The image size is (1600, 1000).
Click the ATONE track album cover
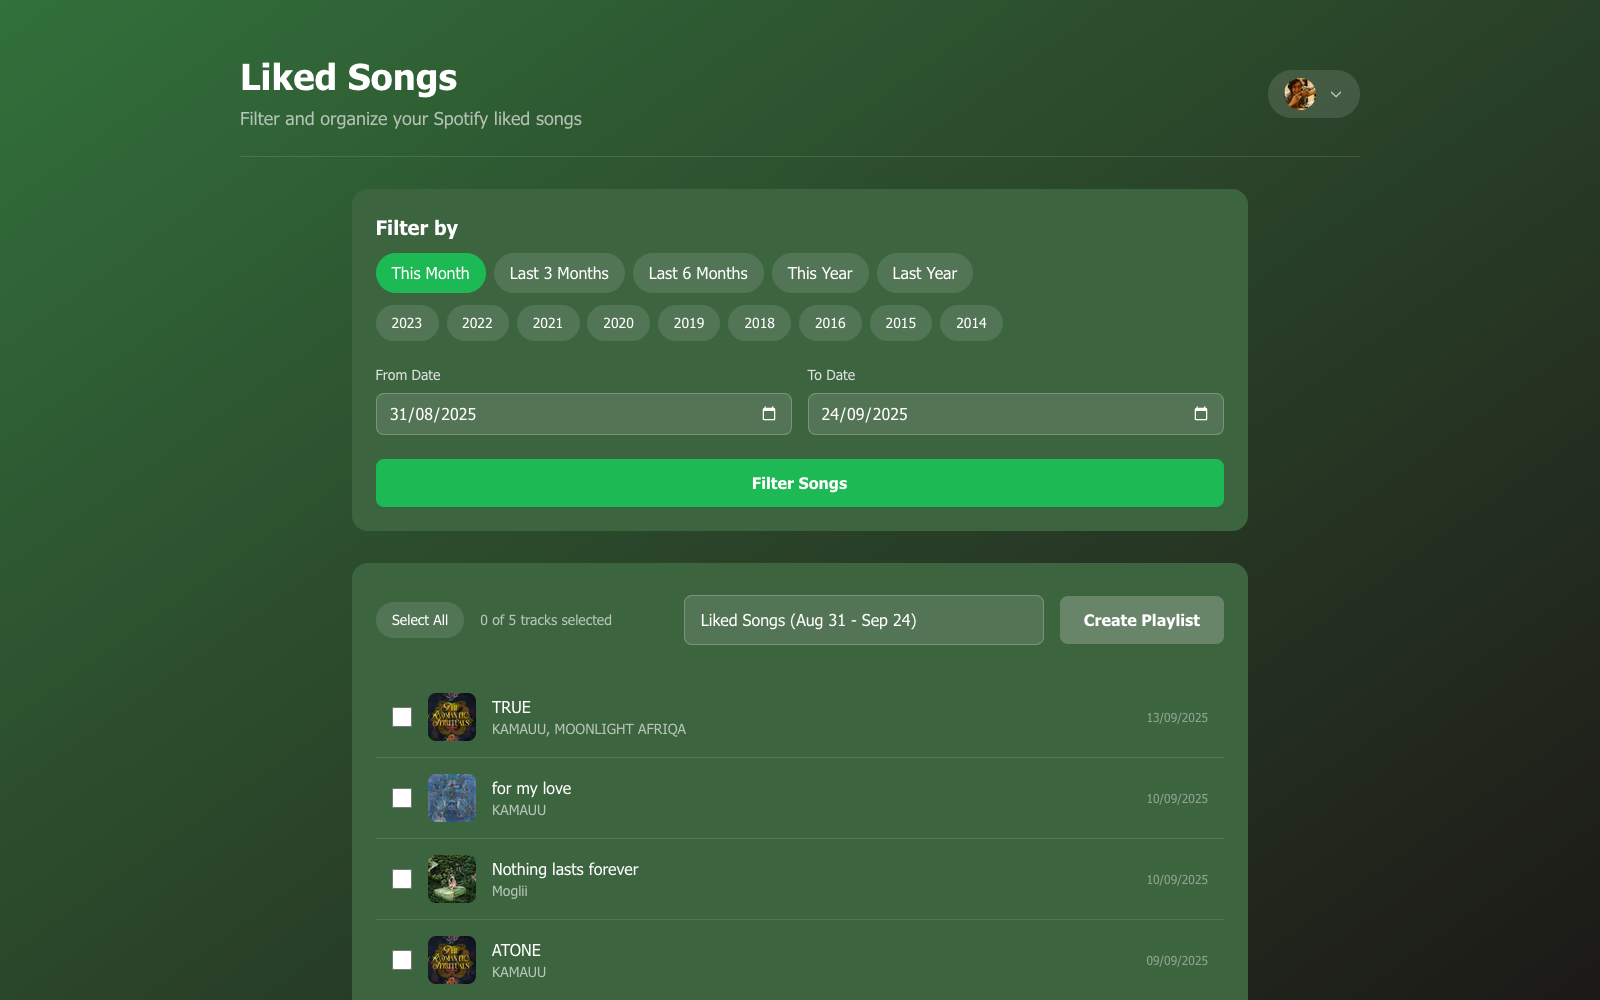tap(452, 960)
